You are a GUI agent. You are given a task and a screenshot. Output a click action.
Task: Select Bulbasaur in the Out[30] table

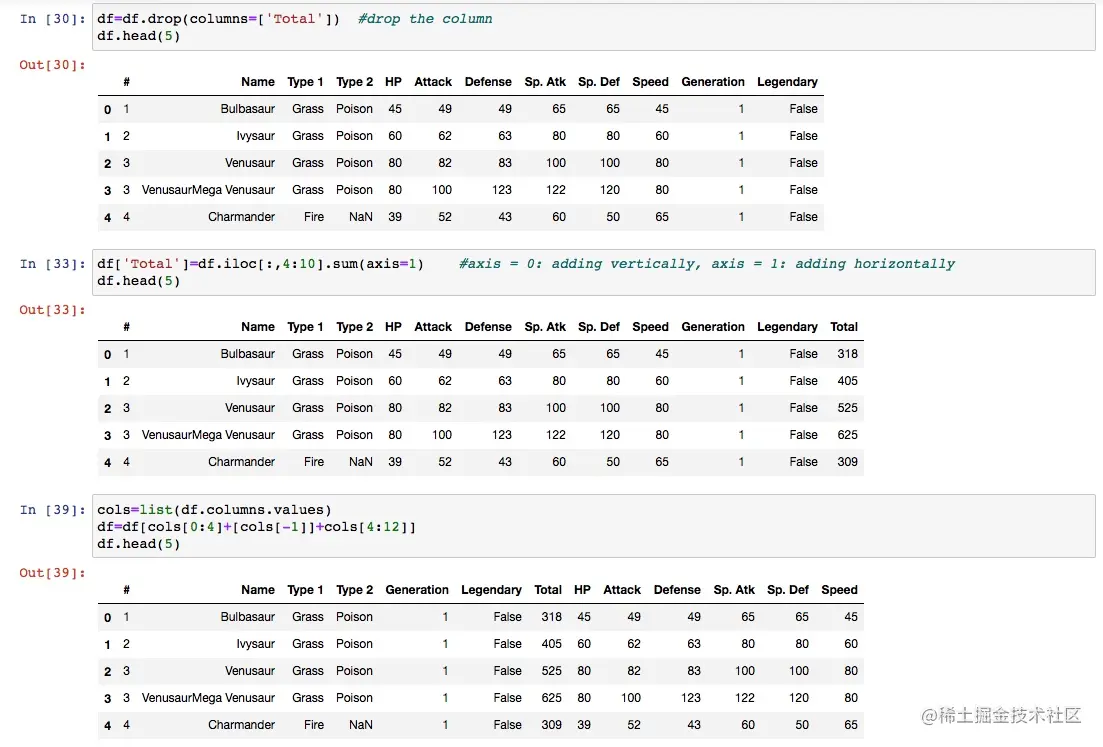[x=247, y=109]
